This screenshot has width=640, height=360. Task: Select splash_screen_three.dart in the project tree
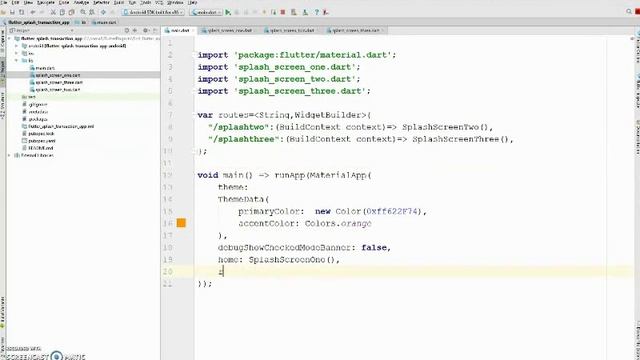click(59, 82)
